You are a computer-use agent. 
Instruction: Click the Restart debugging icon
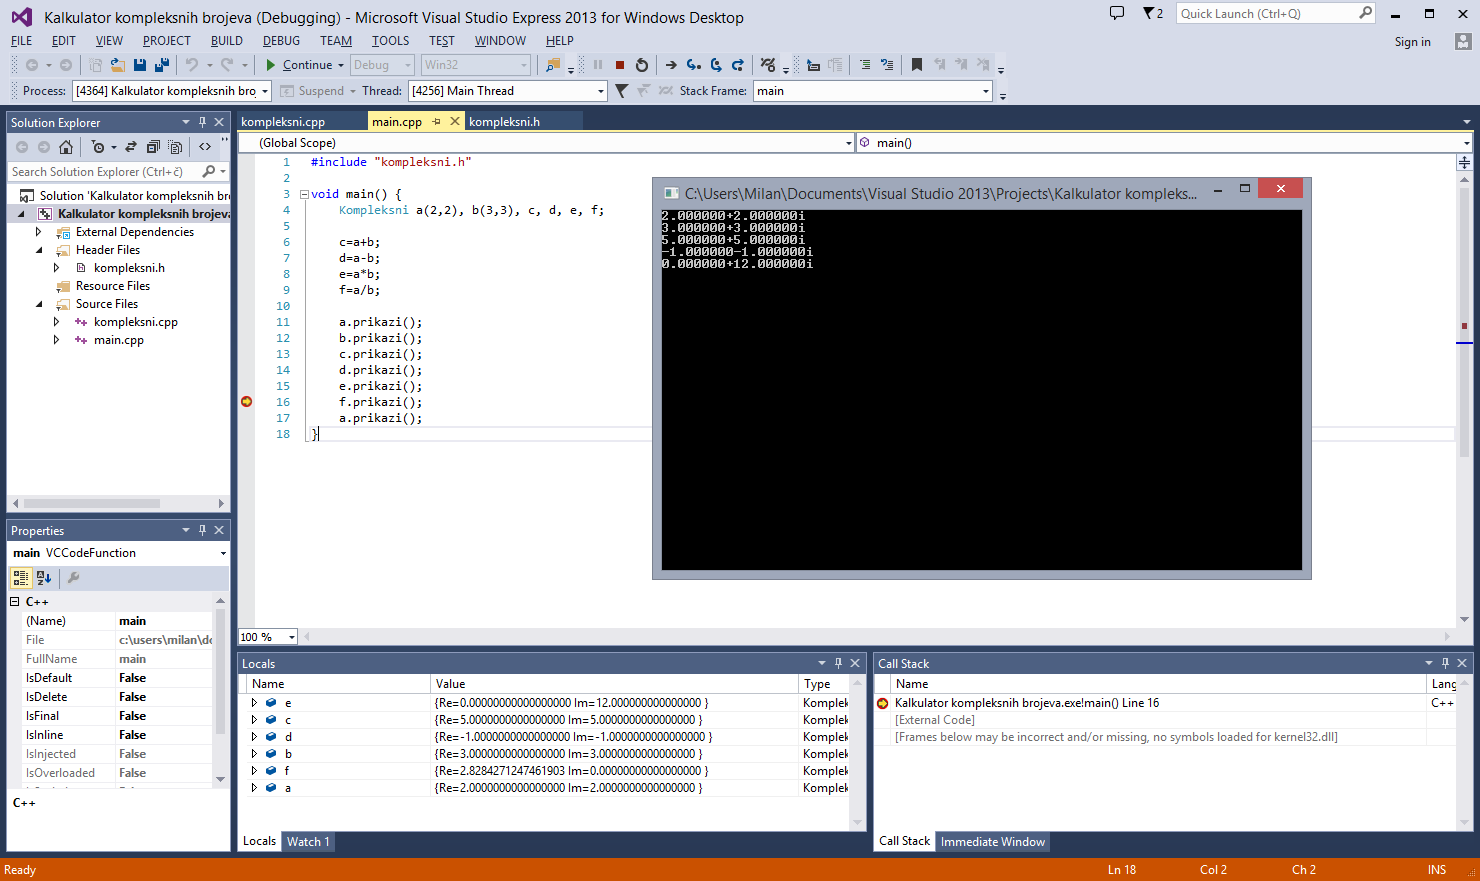[642, 65]
